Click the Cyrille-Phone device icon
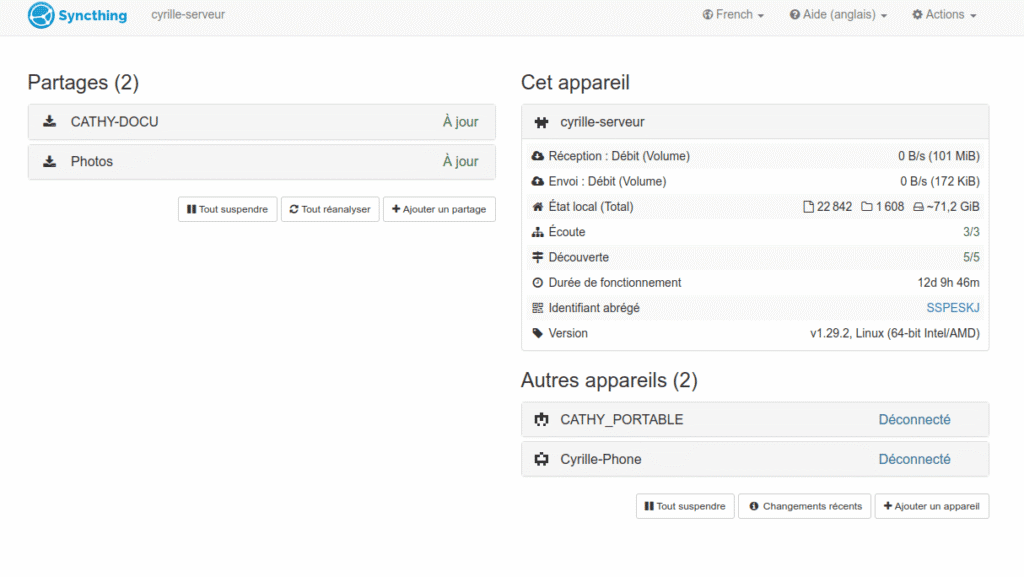Image resolution: width=1024 pixels, height=577 pixels. 542,460
